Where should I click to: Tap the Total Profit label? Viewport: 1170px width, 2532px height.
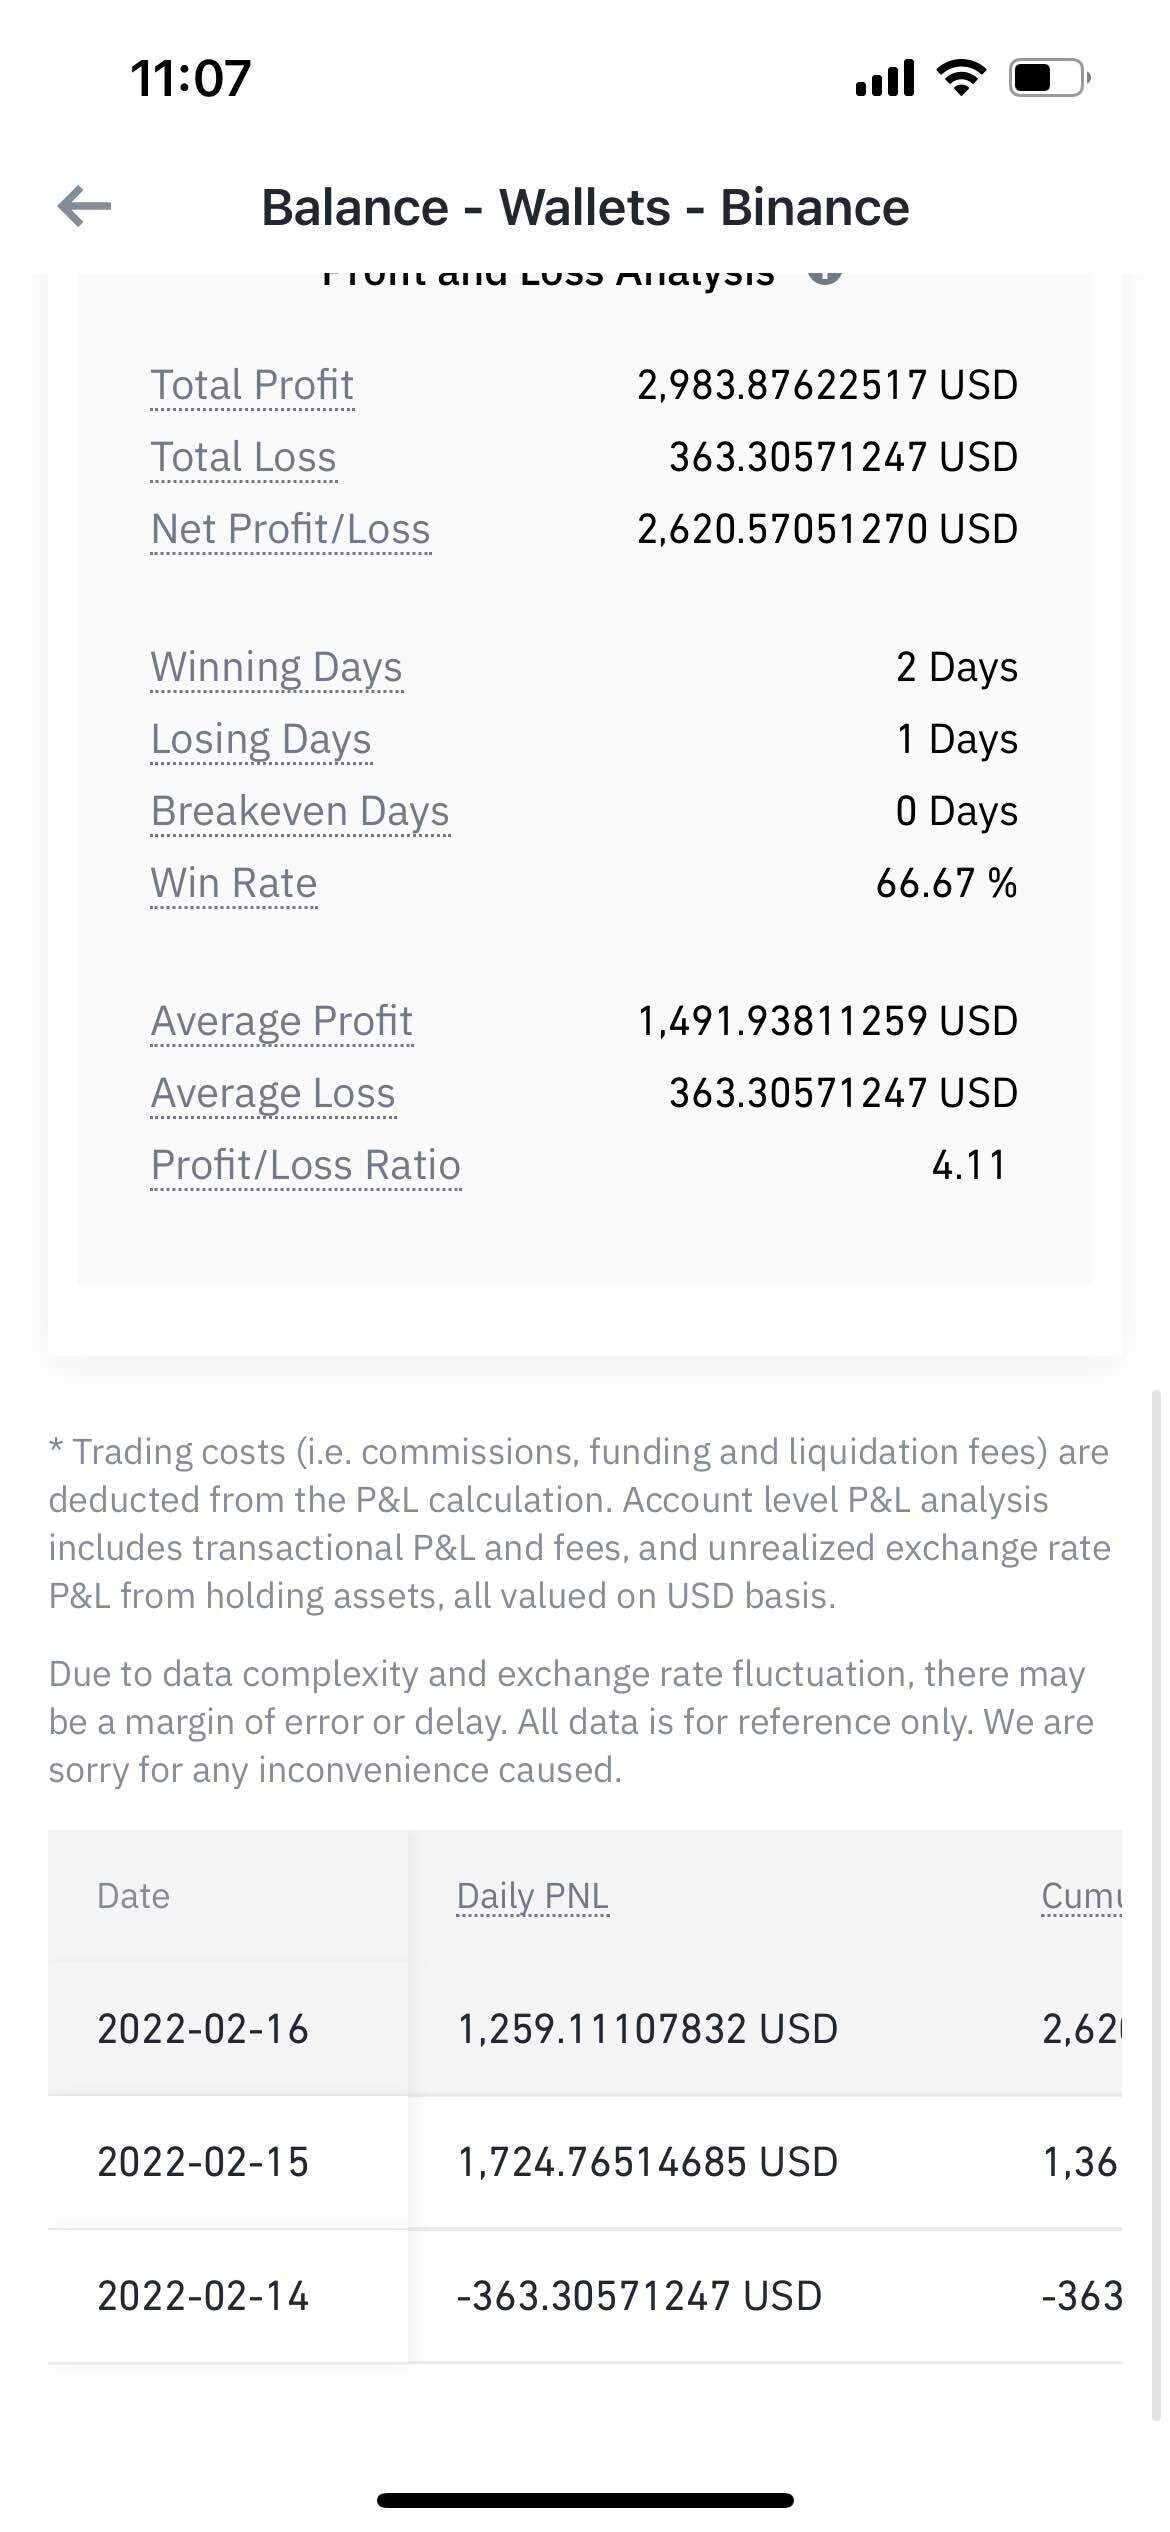(x=252, y=385)
